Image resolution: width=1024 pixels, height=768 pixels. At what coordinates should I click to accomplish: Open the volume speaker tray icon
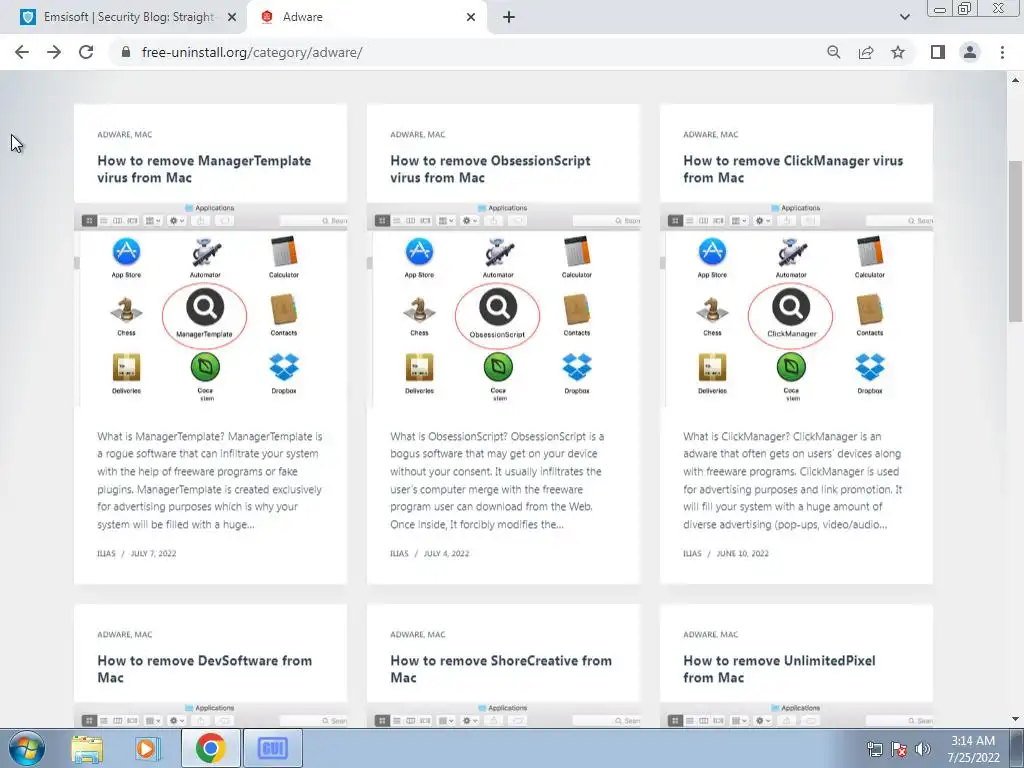click(x=923, y=749)
